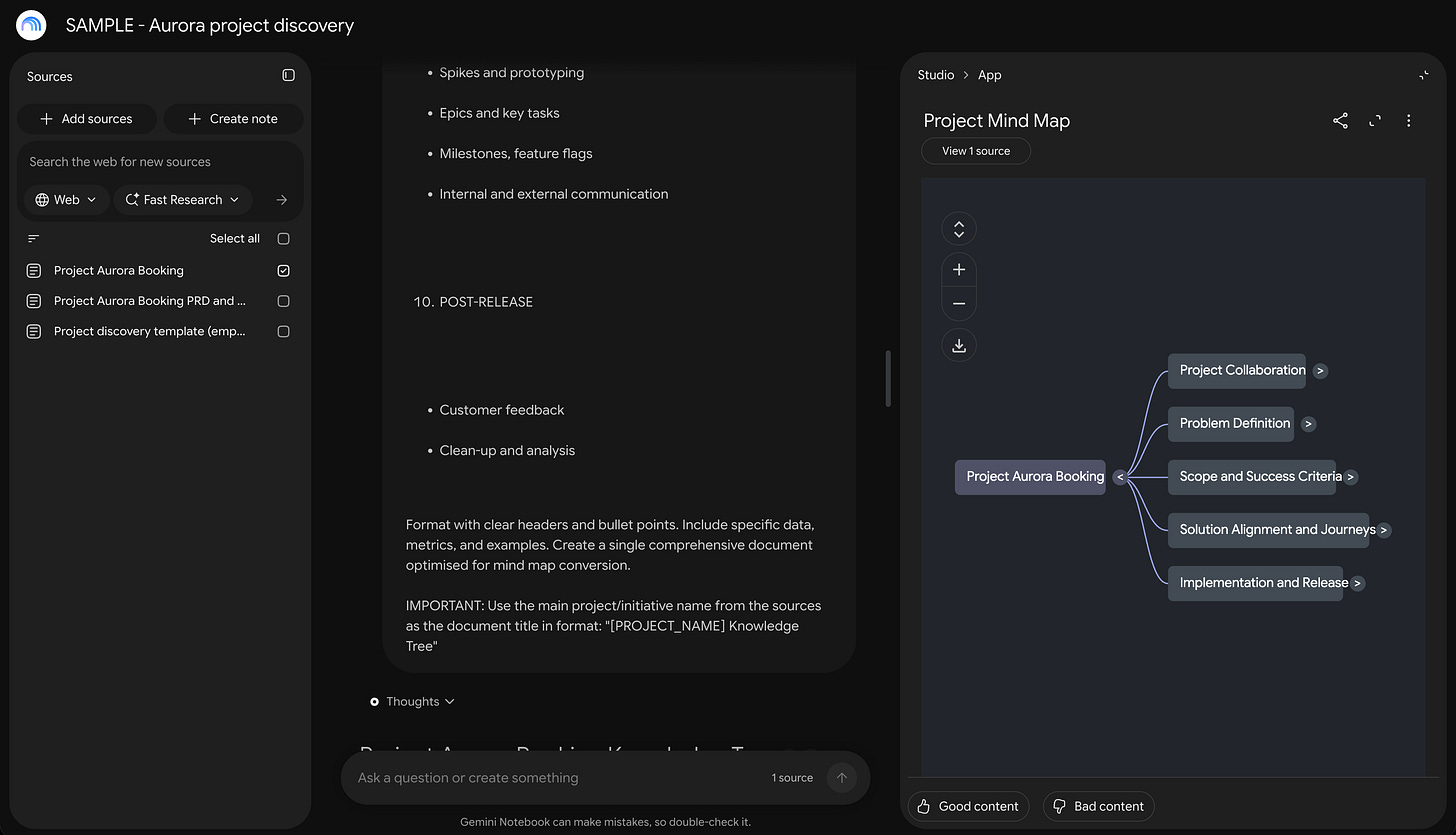
Task: Submit web source search arrow
Action: [282, 200]
